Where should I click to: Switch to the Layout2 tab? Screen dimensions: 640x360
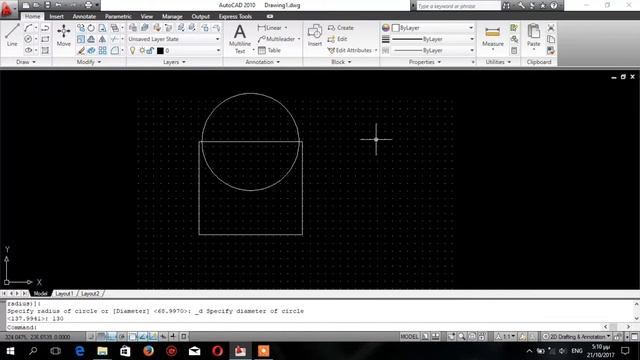[x=90, y=293]
